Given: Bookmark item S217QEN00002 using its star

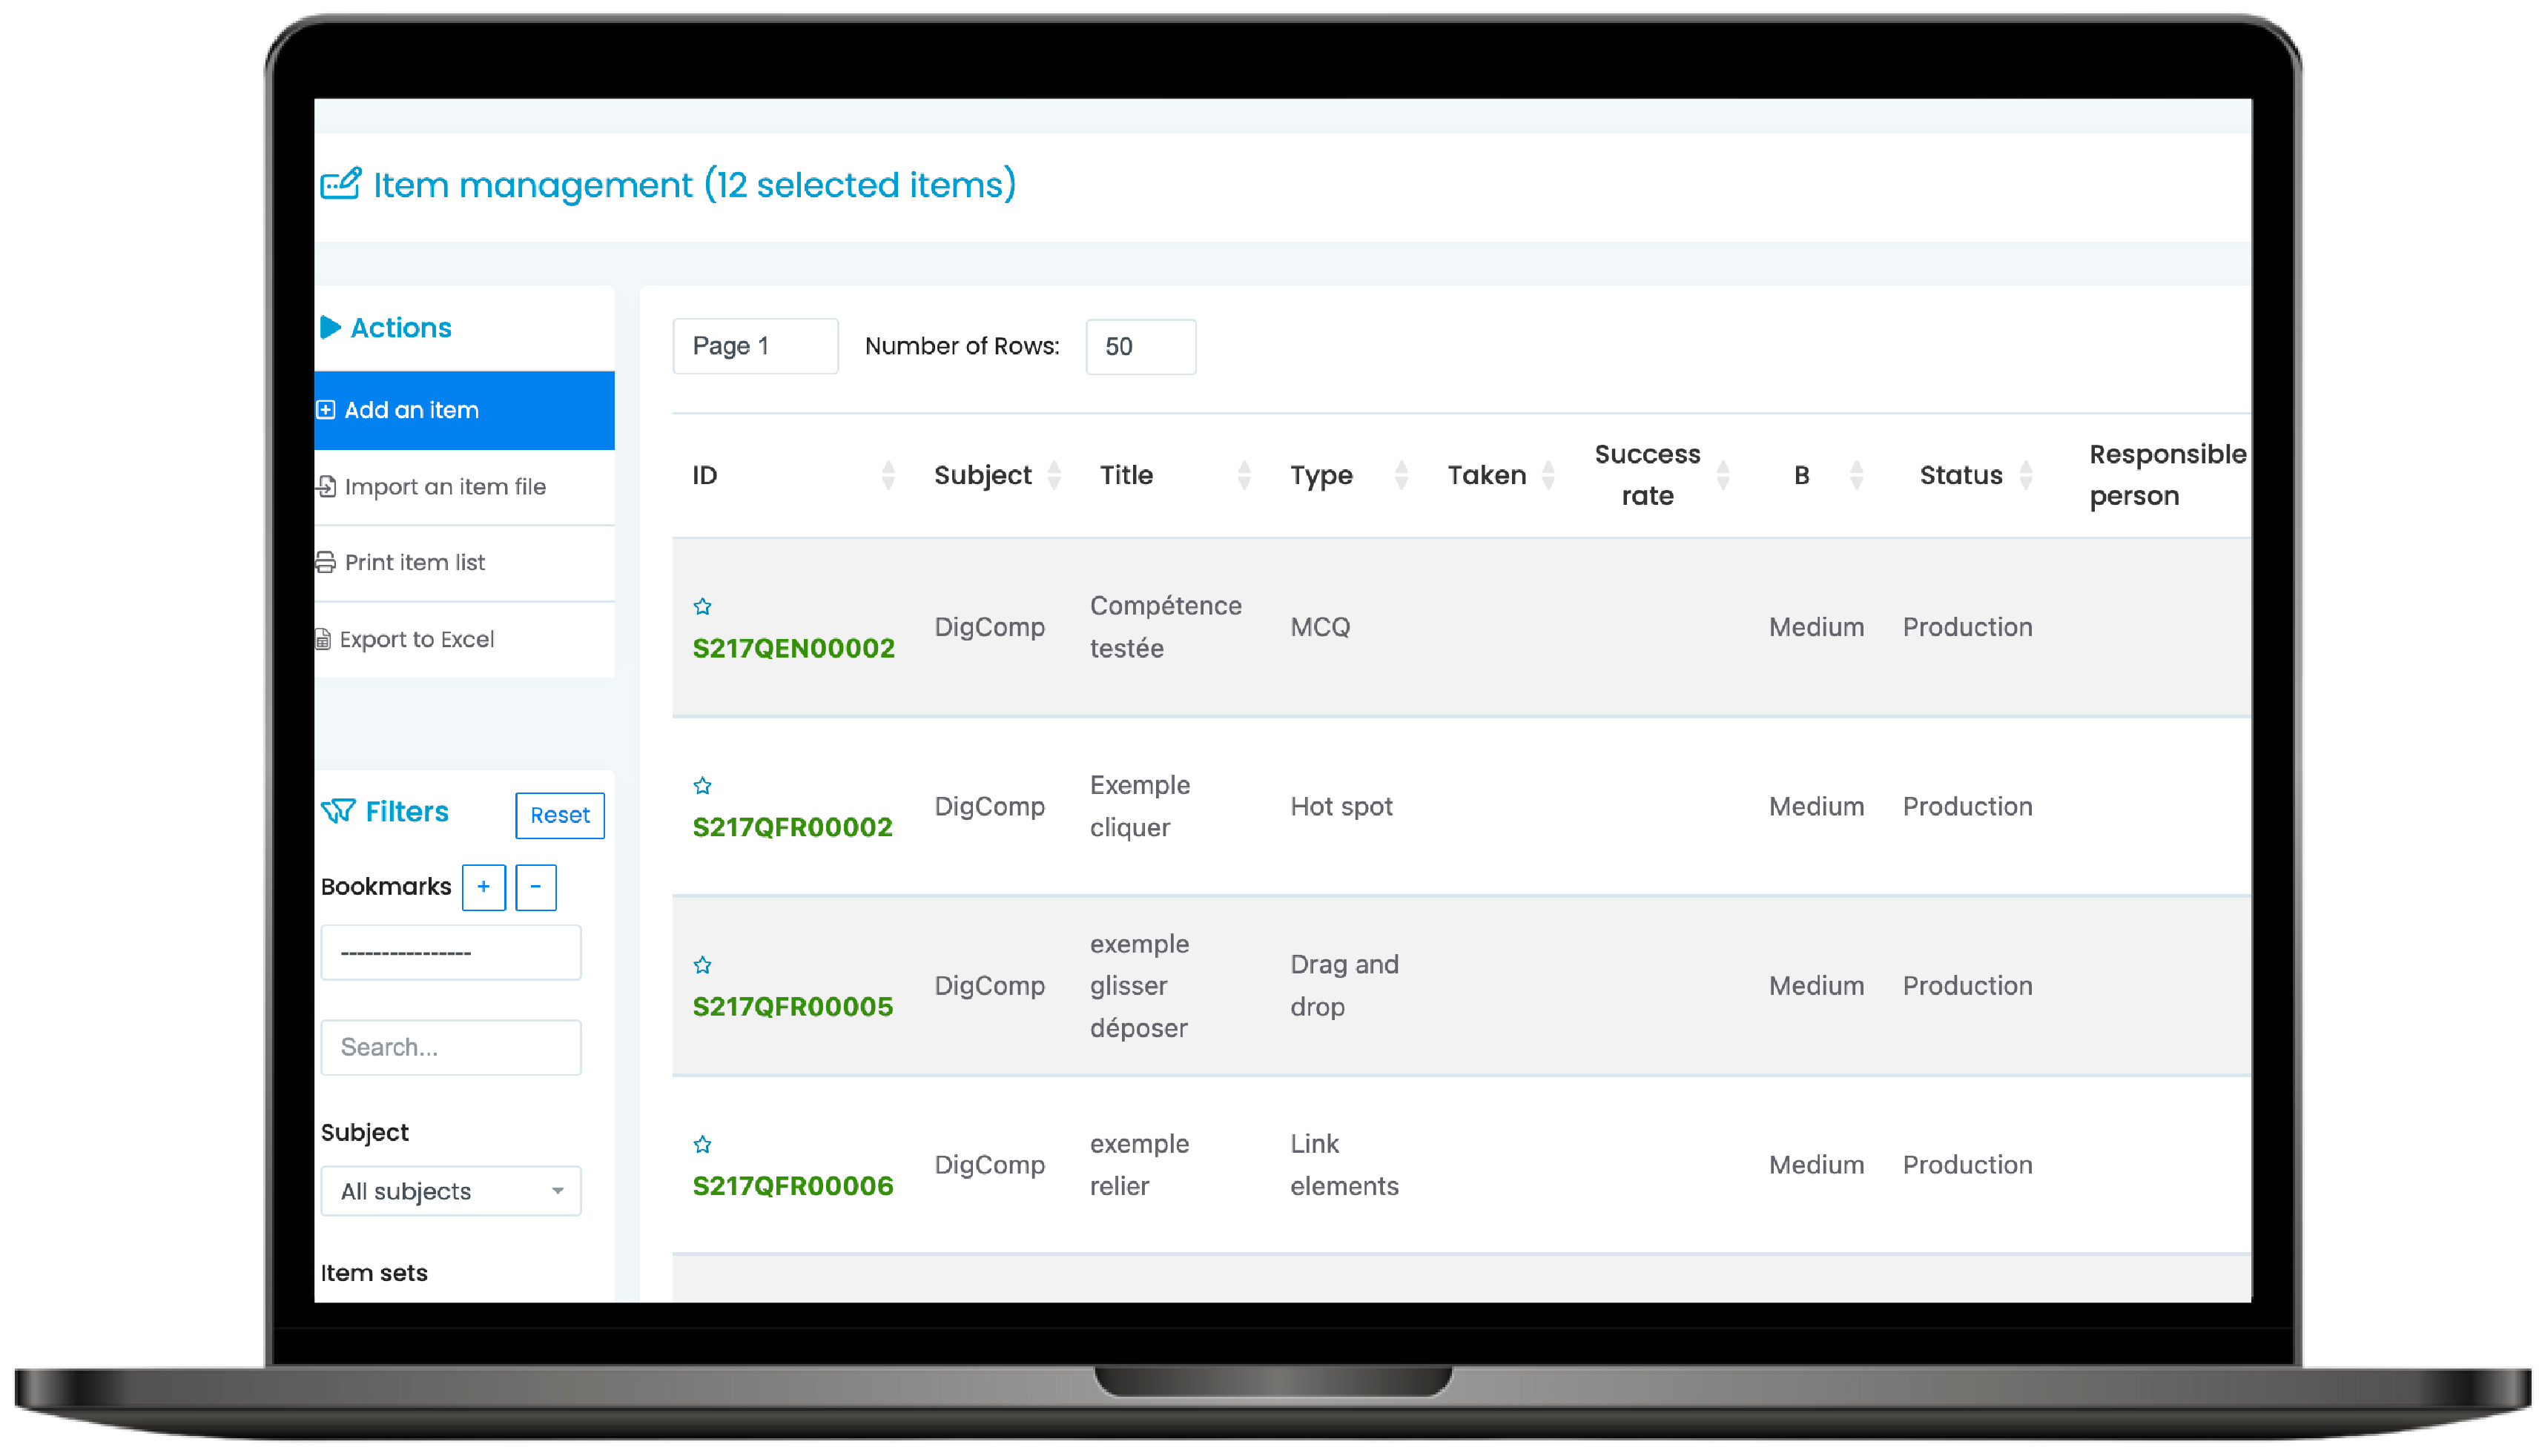Looking at the screenshot, I should point(703,606).
